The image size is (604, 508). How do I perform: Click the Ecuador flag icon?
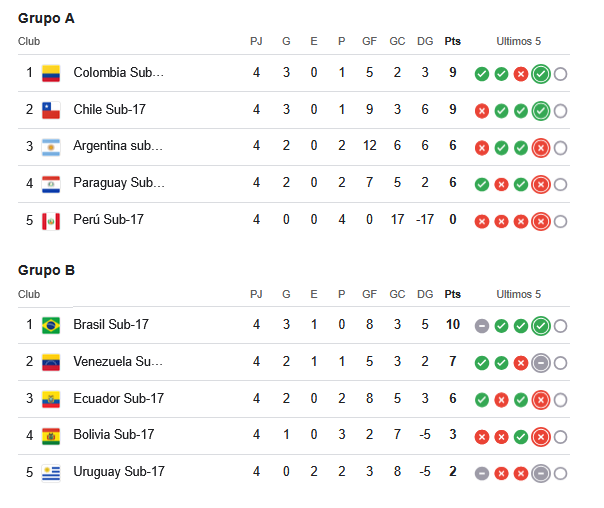point(51,399)
